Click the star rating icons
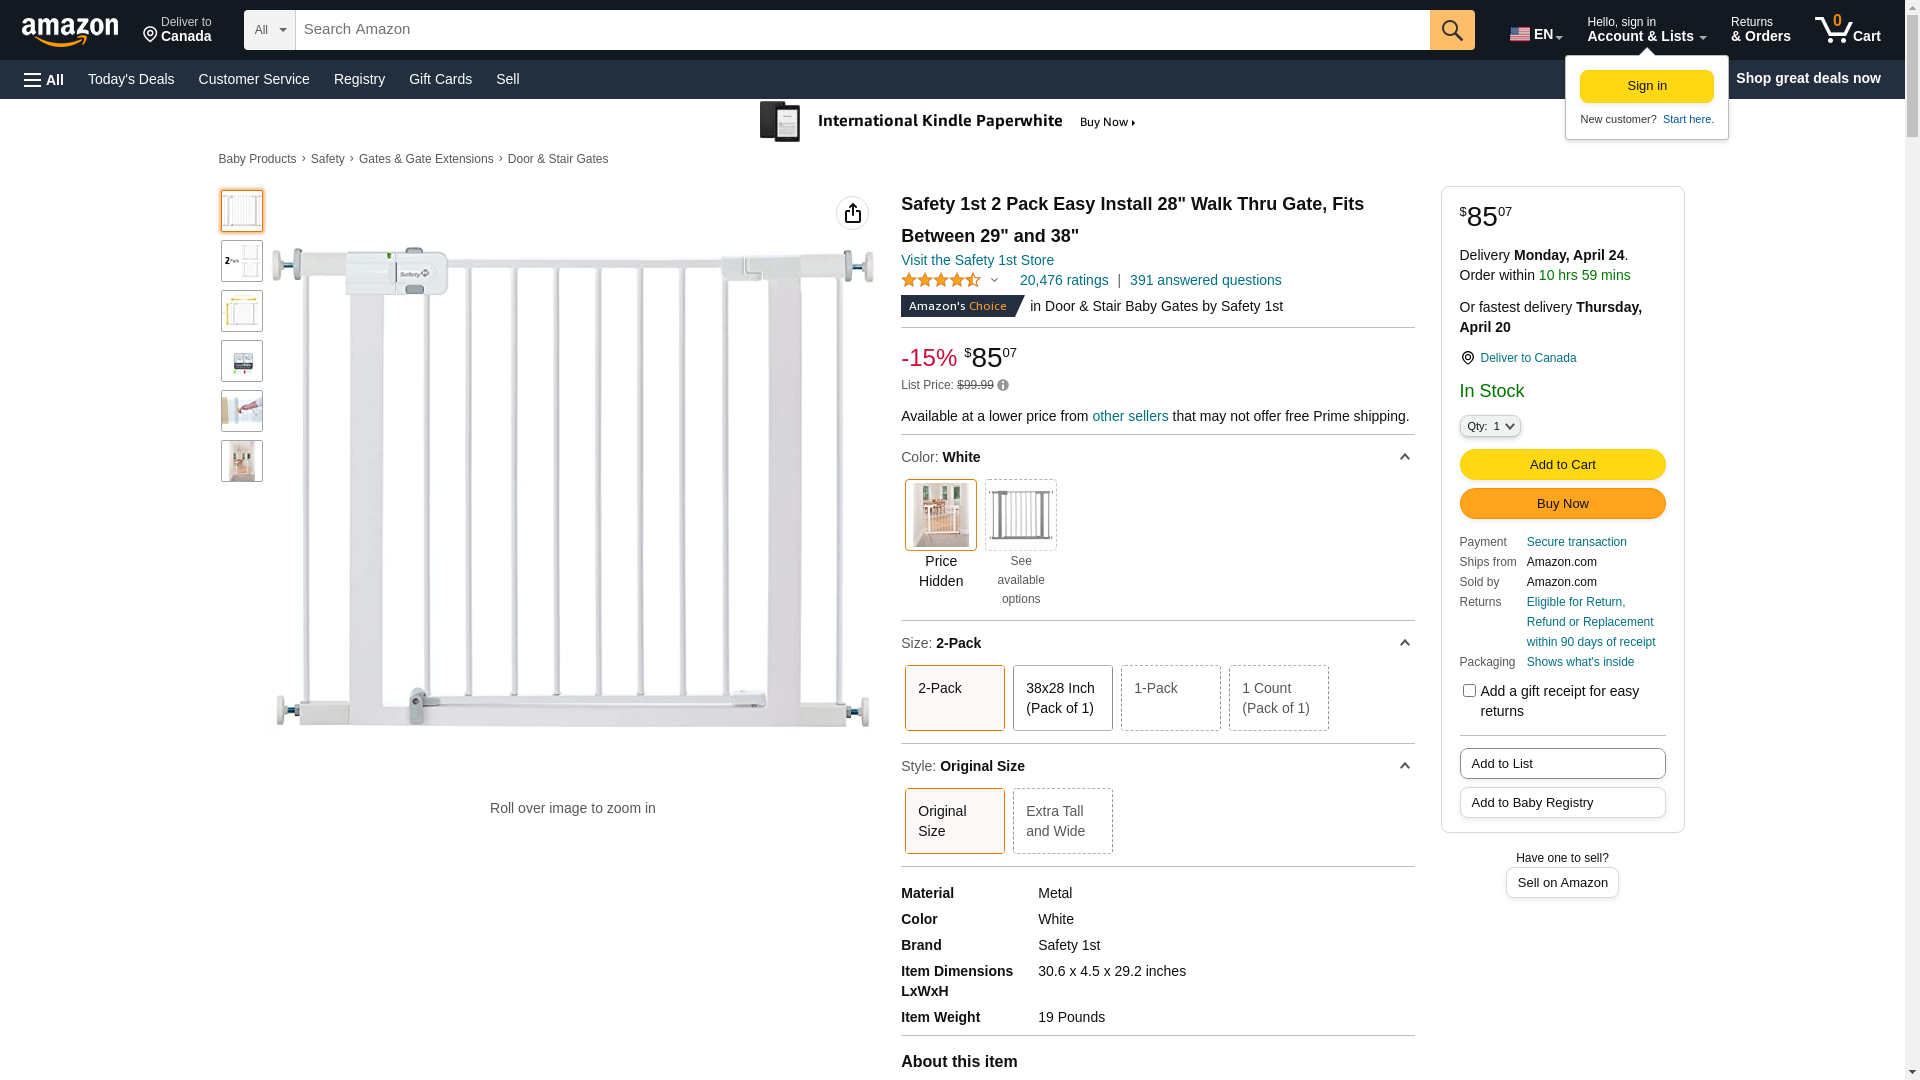This screenshot has width=1920, height=1080. point(941,281)
